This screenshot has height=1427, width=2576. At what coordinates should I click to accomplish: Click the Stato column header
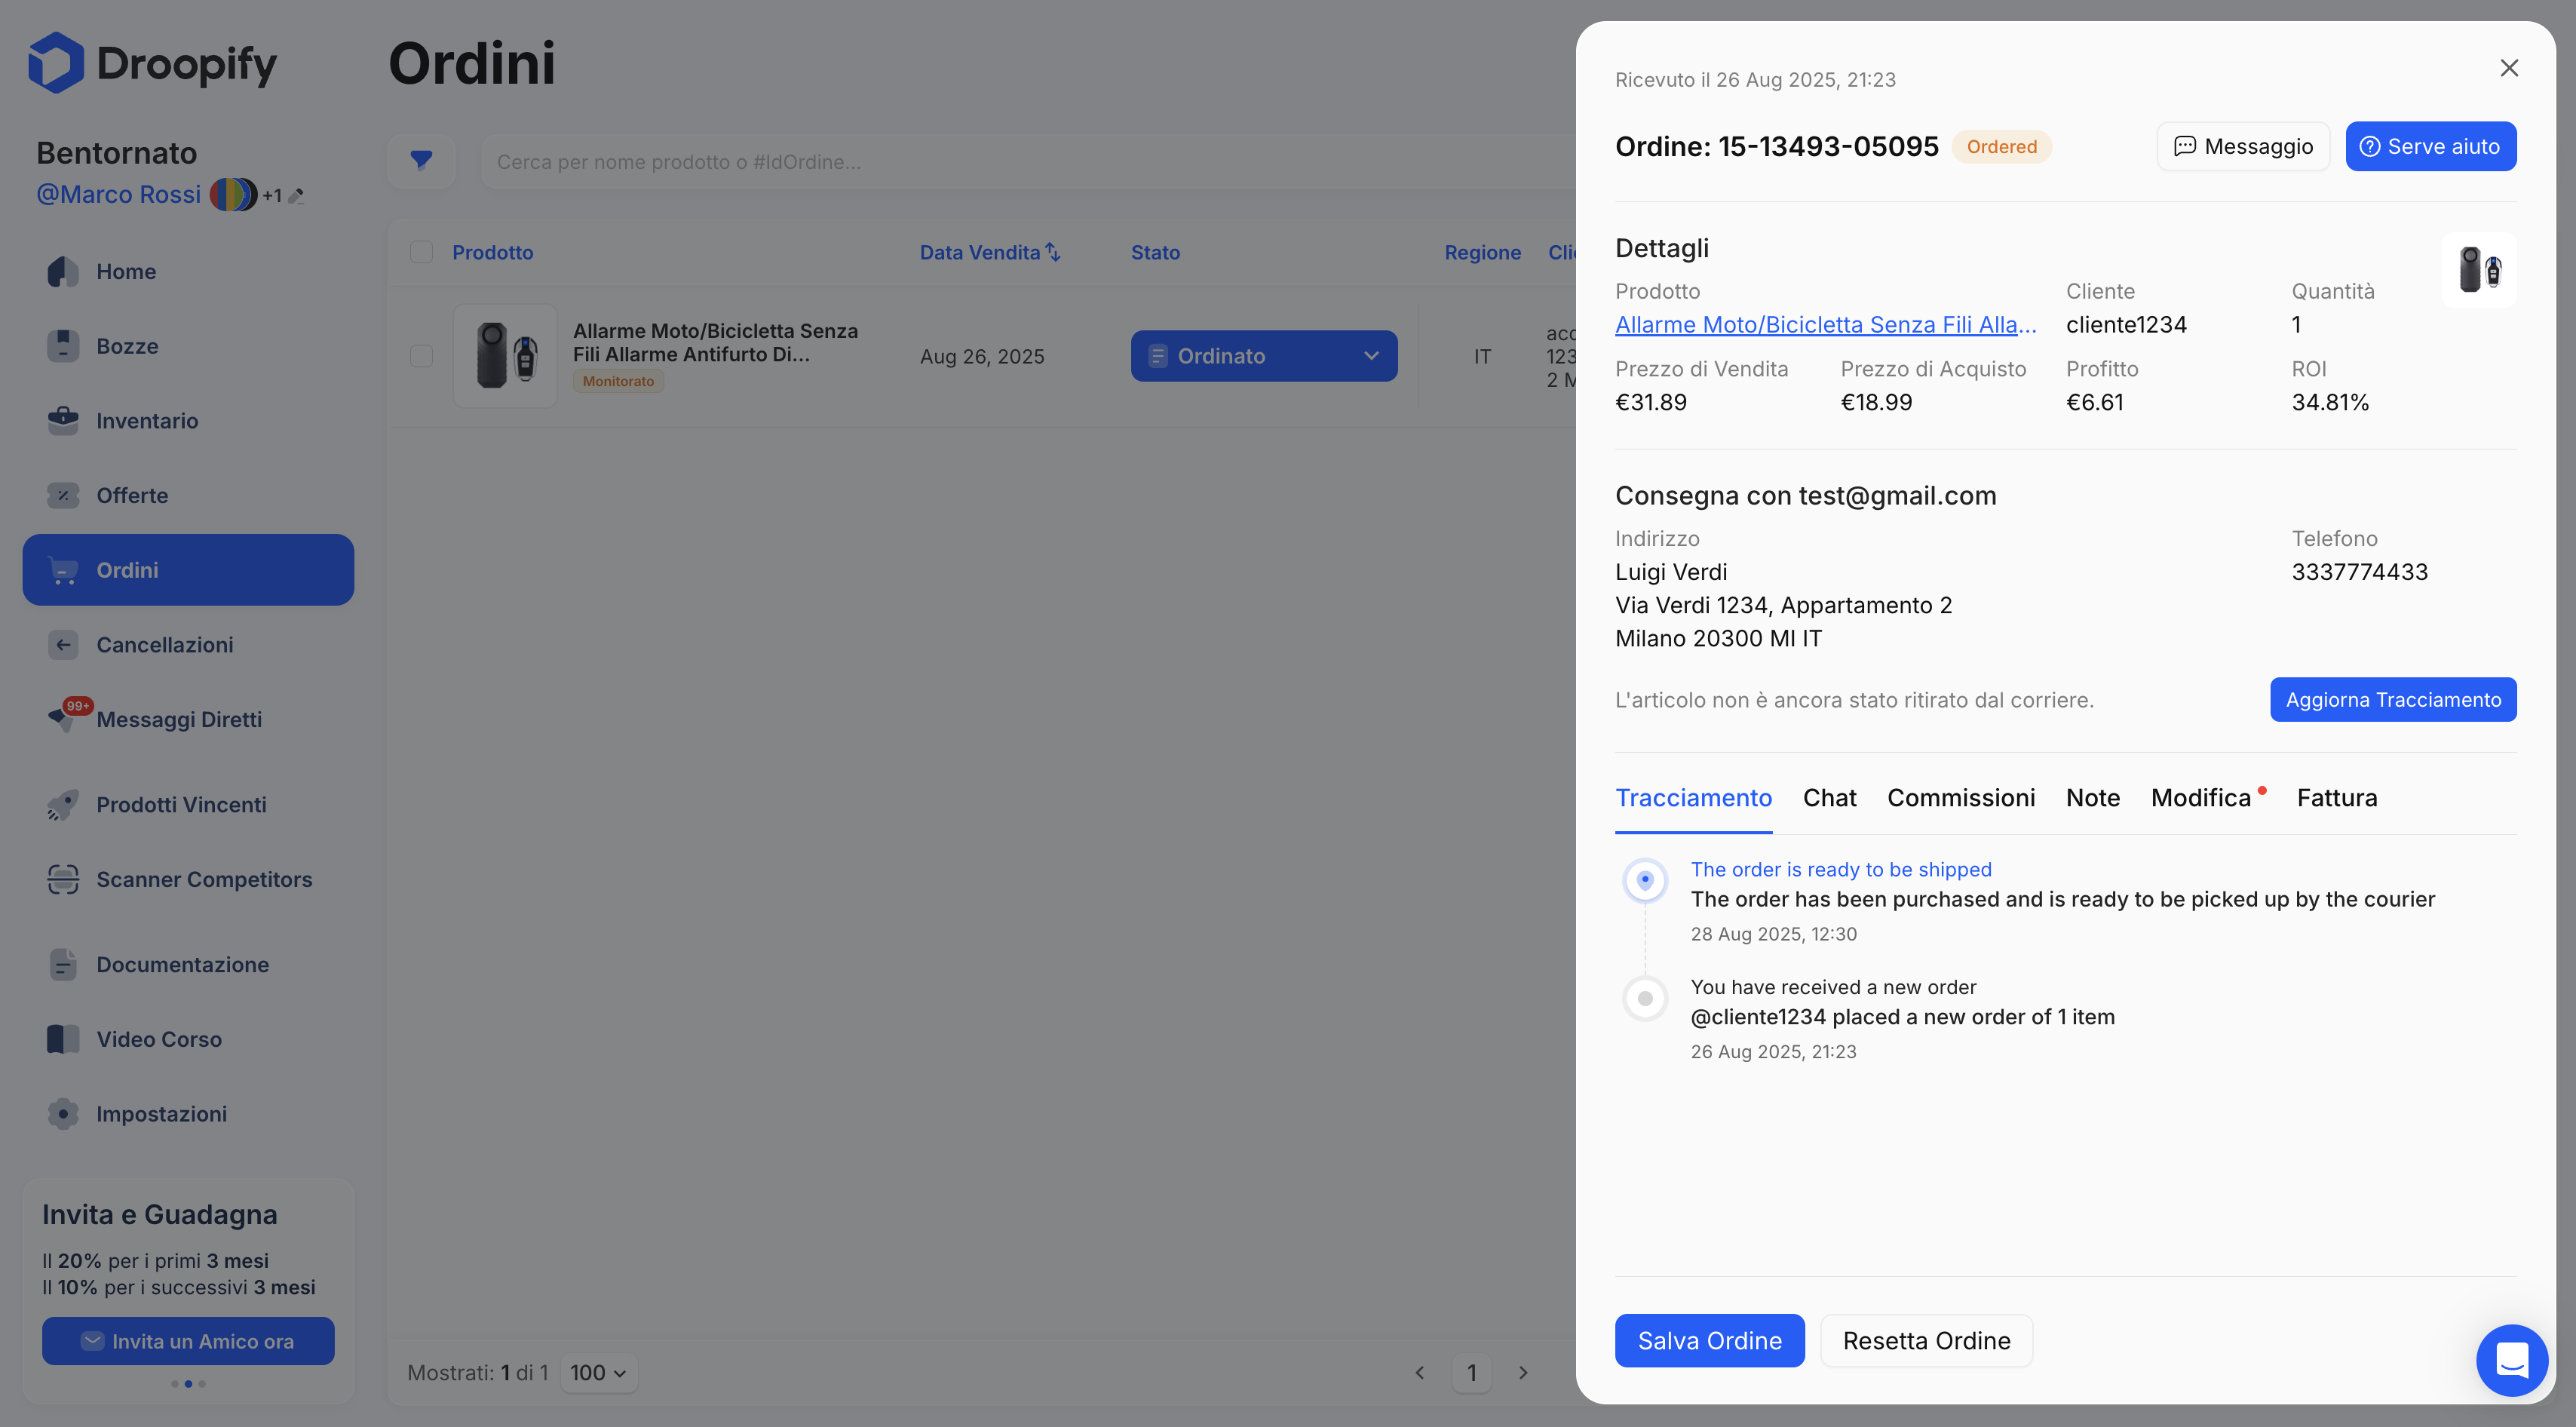tap(1155, 252)
